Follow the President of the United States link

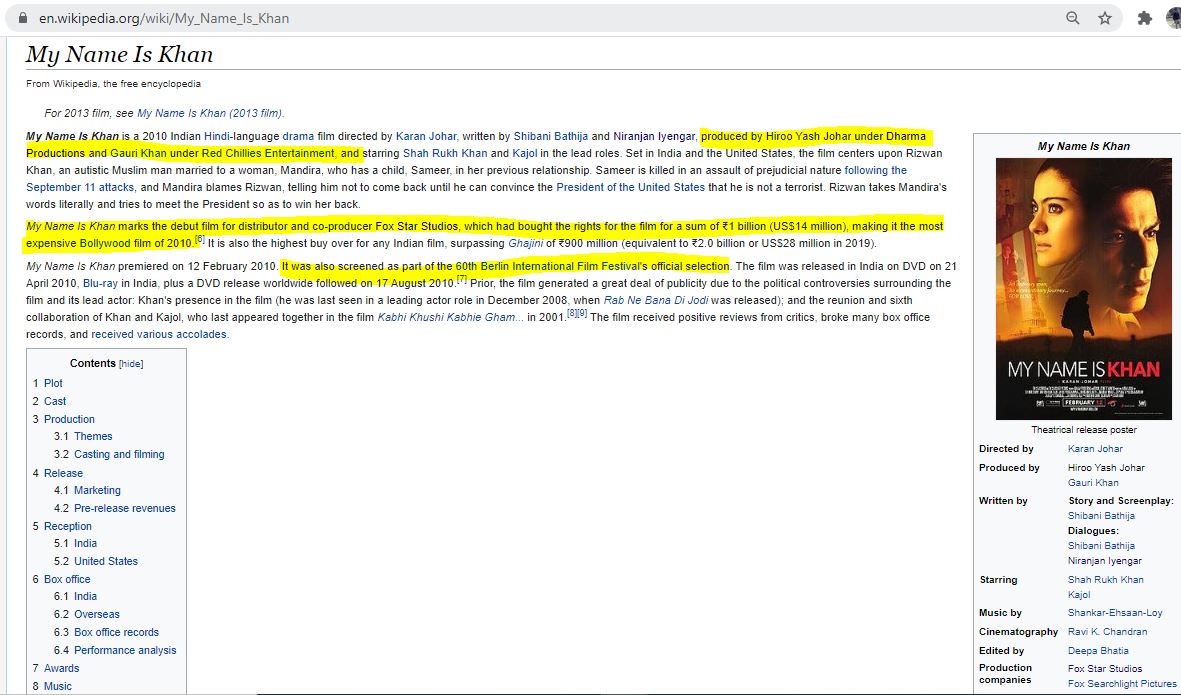[630, 187]
